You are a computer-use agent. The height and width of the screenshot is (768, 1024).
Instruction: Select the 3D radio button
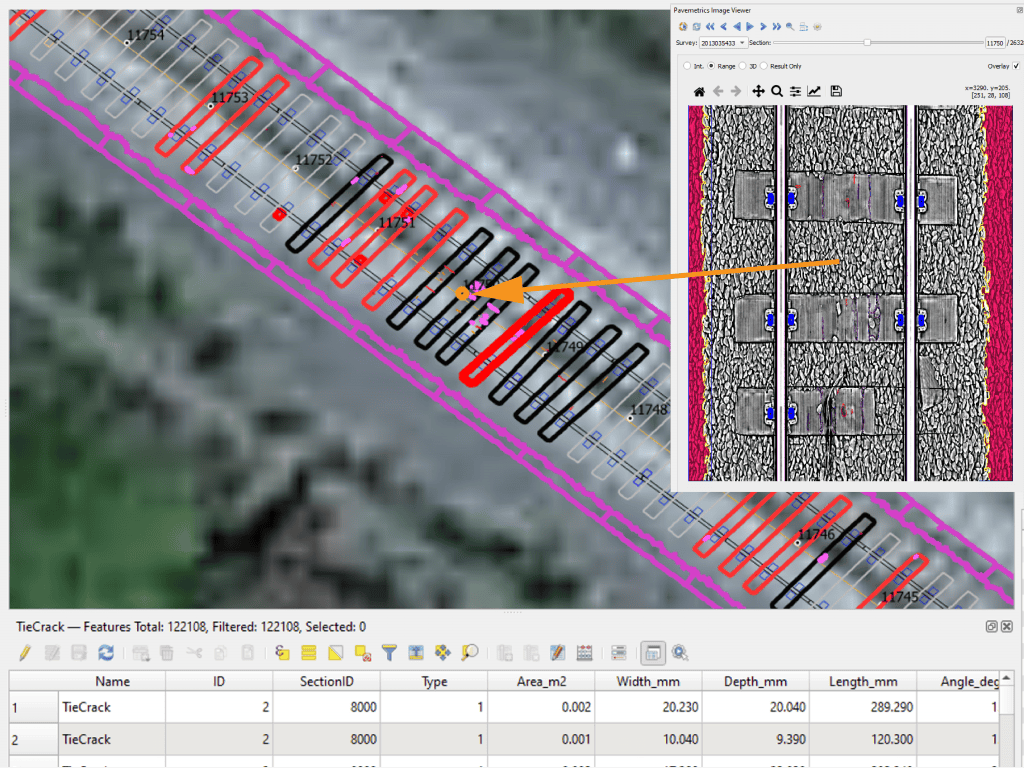[x=741, y=66]
